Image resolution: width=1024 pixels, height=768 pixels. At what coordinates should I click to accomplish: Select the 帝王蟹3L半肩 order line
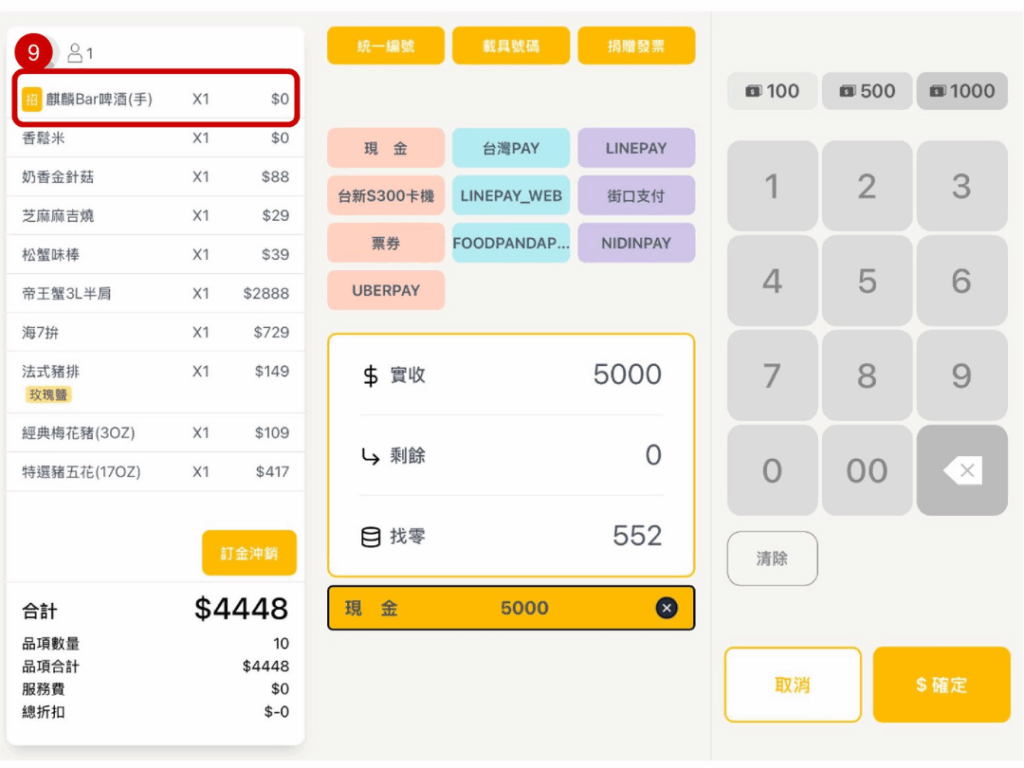click(x=155, y=293)
